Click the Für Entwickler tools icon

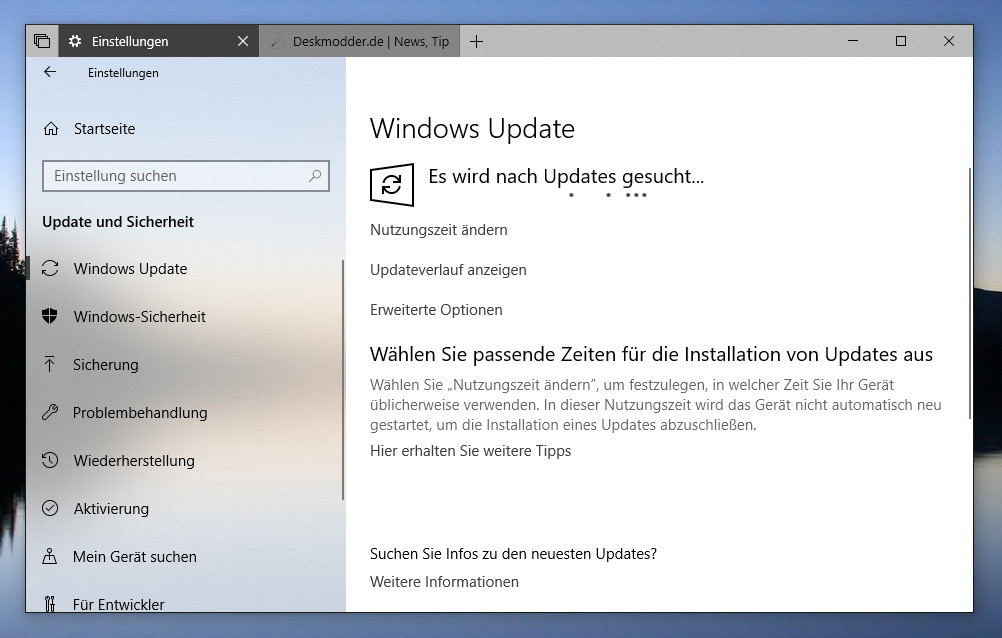50,604
